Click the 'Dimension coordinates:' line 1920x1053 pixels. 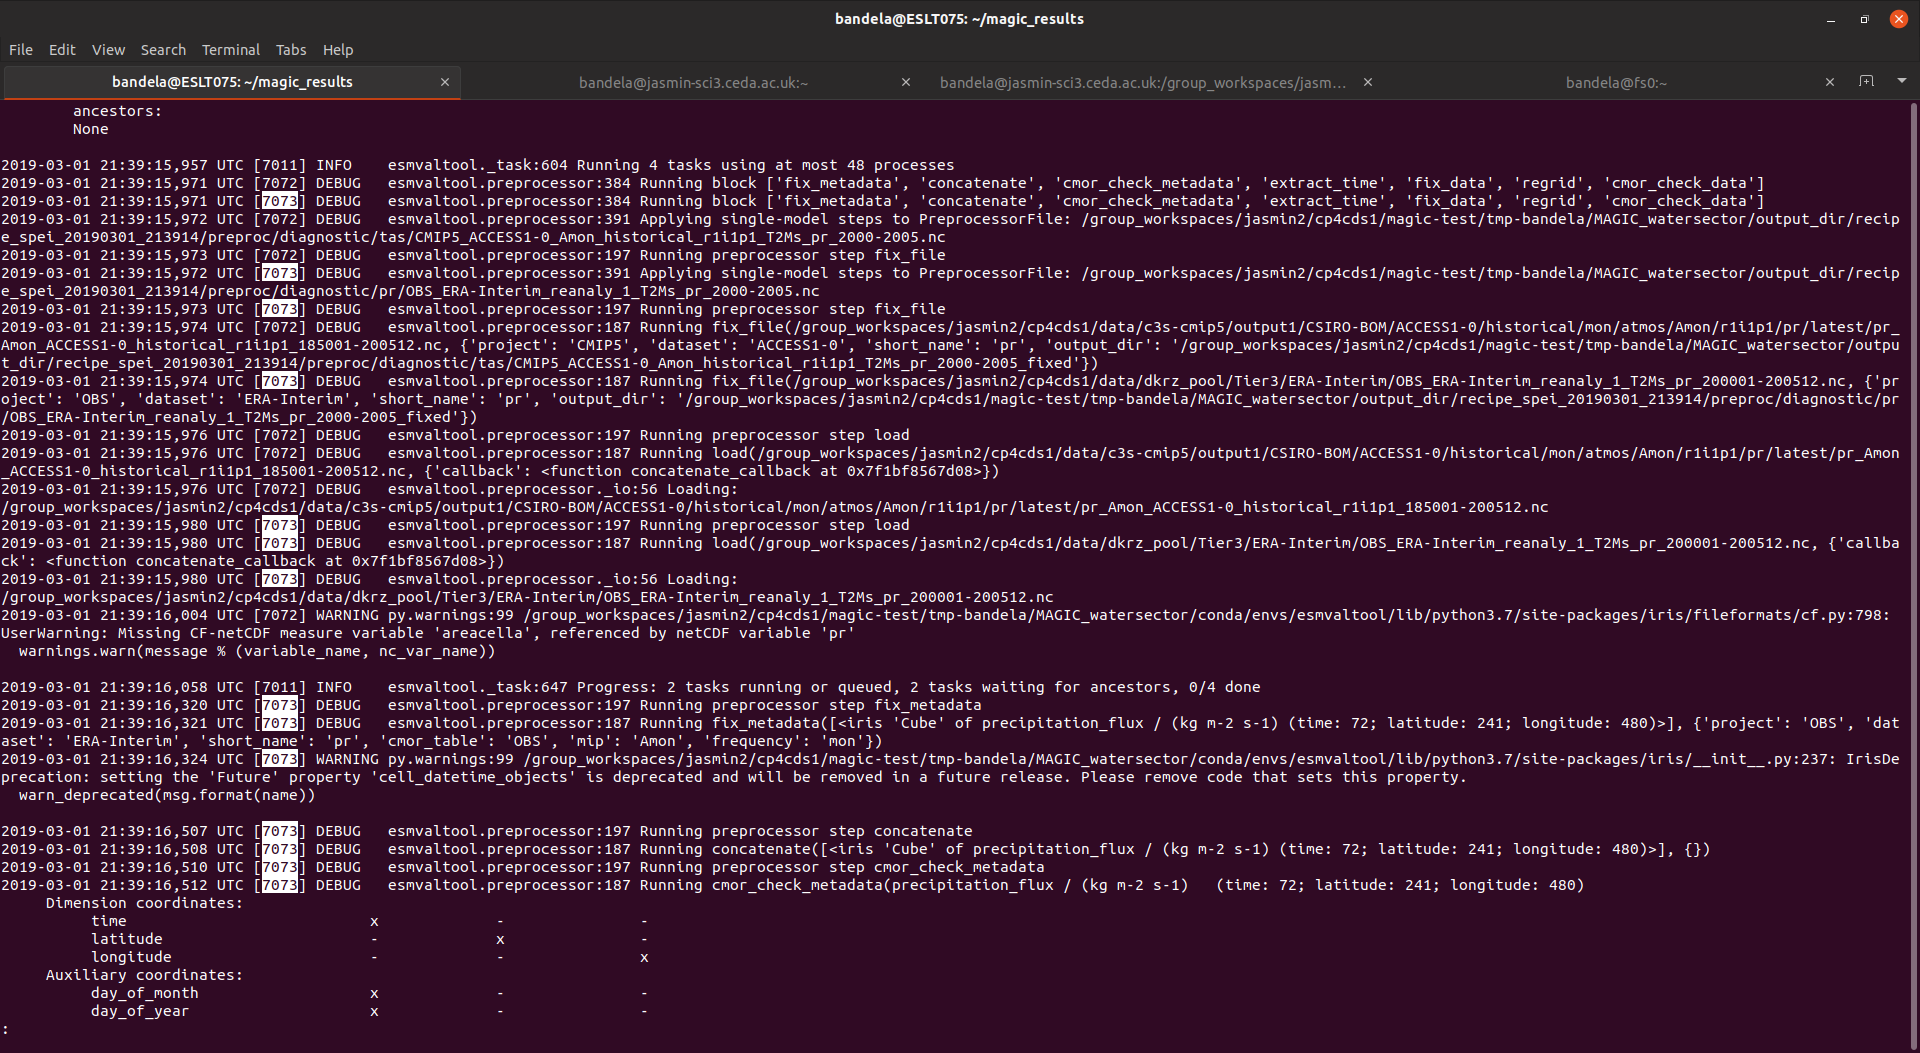point(144,903)
